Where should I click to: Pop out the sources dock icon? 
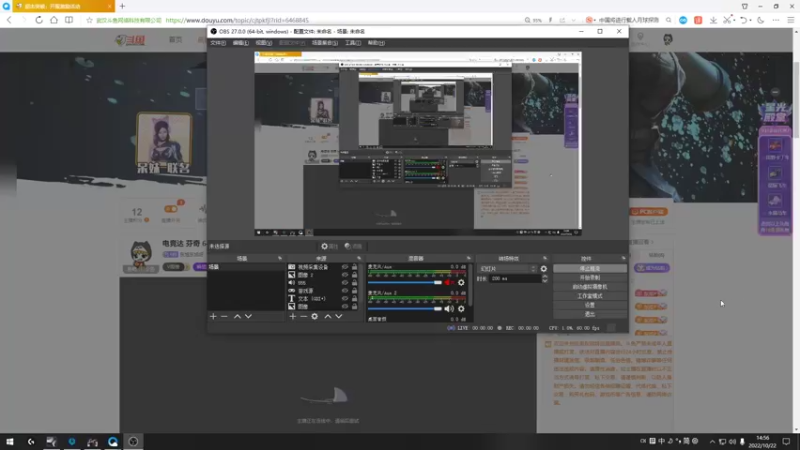click(359, 259)
